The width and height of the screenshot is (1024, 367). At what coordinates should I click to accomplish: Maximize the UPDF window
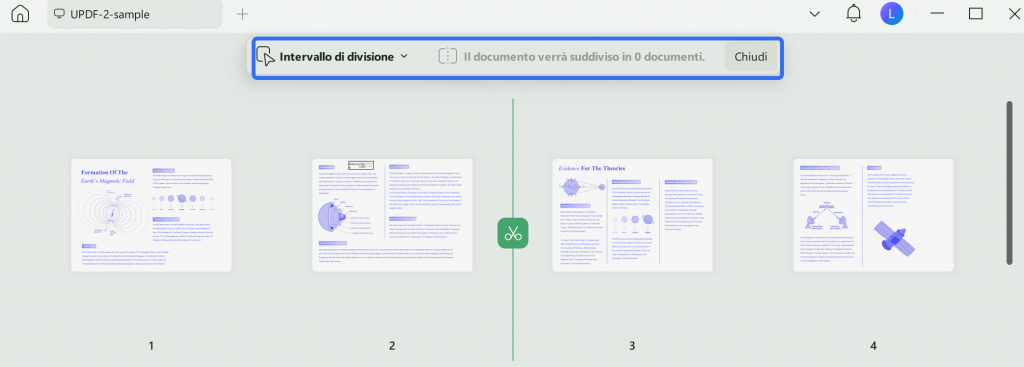pos(976,14)
